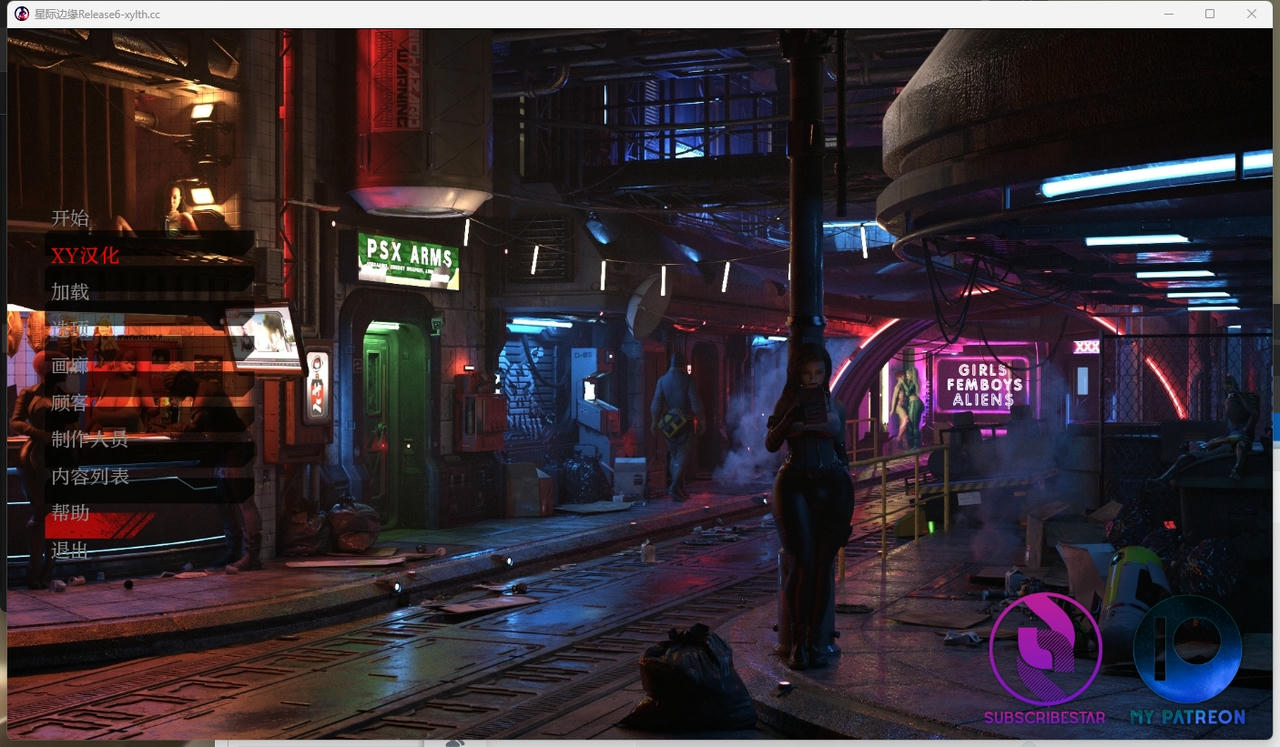Click the window title text 星际边缘Release6
The image size is (1280, 747).
pyautogui.click(x=97, y=14)
